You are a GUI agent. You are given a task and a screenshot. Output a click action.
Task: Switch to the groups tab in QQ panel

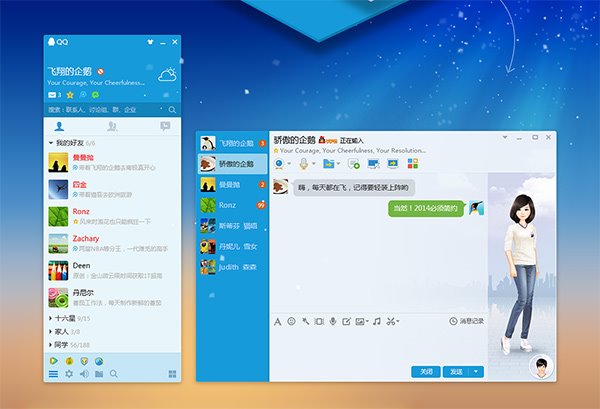coord(112,126)
